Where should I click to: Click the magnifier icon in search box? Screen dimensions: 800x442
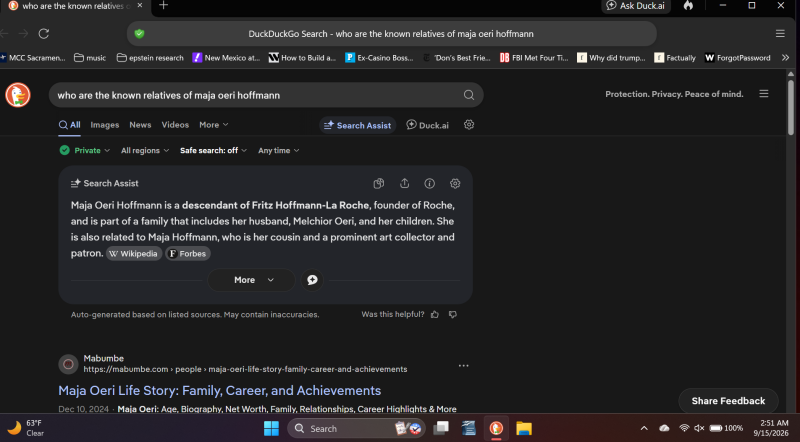click(x=469, y=95)
